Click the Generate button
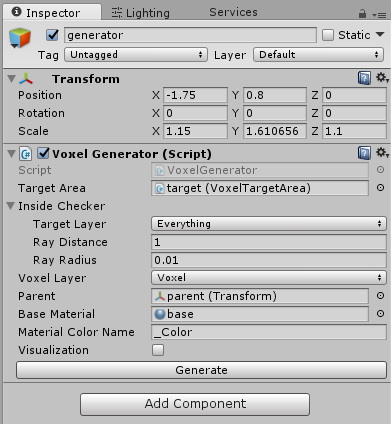This screenshot has height=424, width=391. [201, 370]
